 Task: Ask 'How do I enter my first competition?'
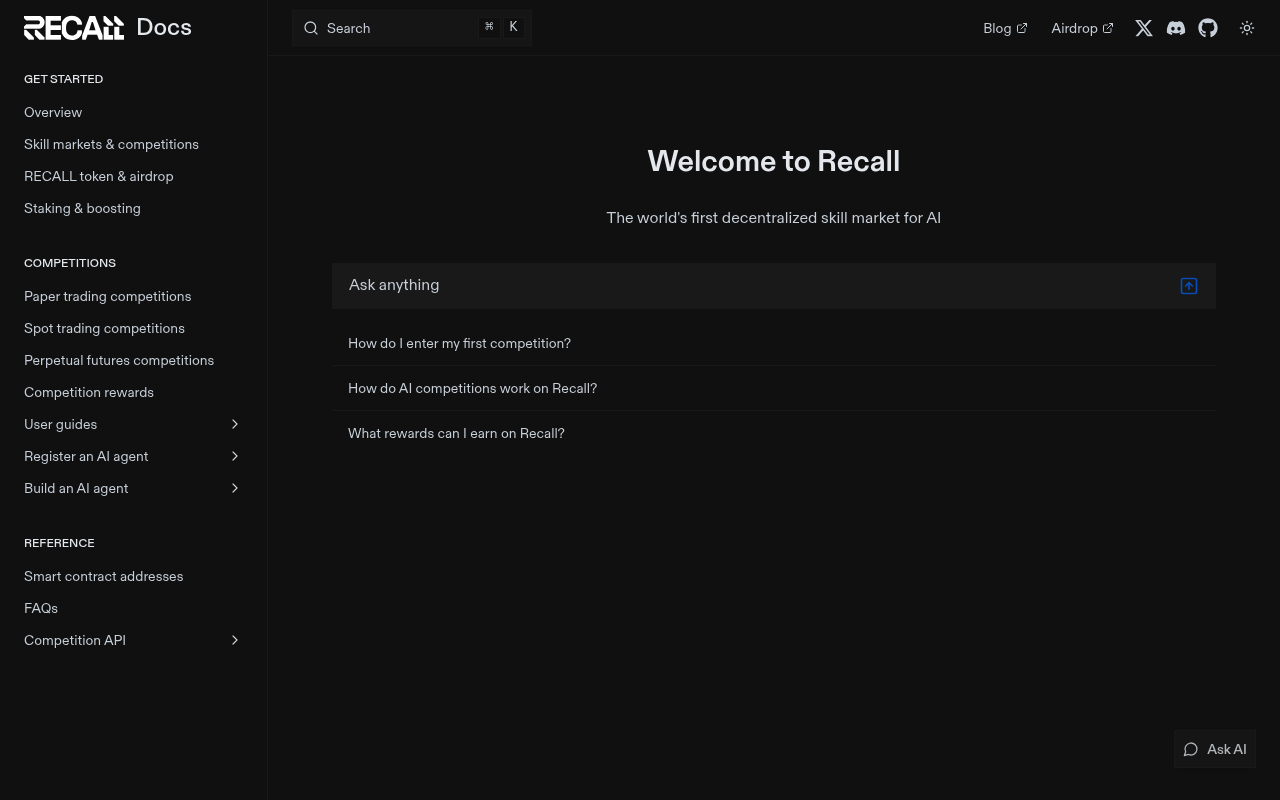tap(774, 343)
